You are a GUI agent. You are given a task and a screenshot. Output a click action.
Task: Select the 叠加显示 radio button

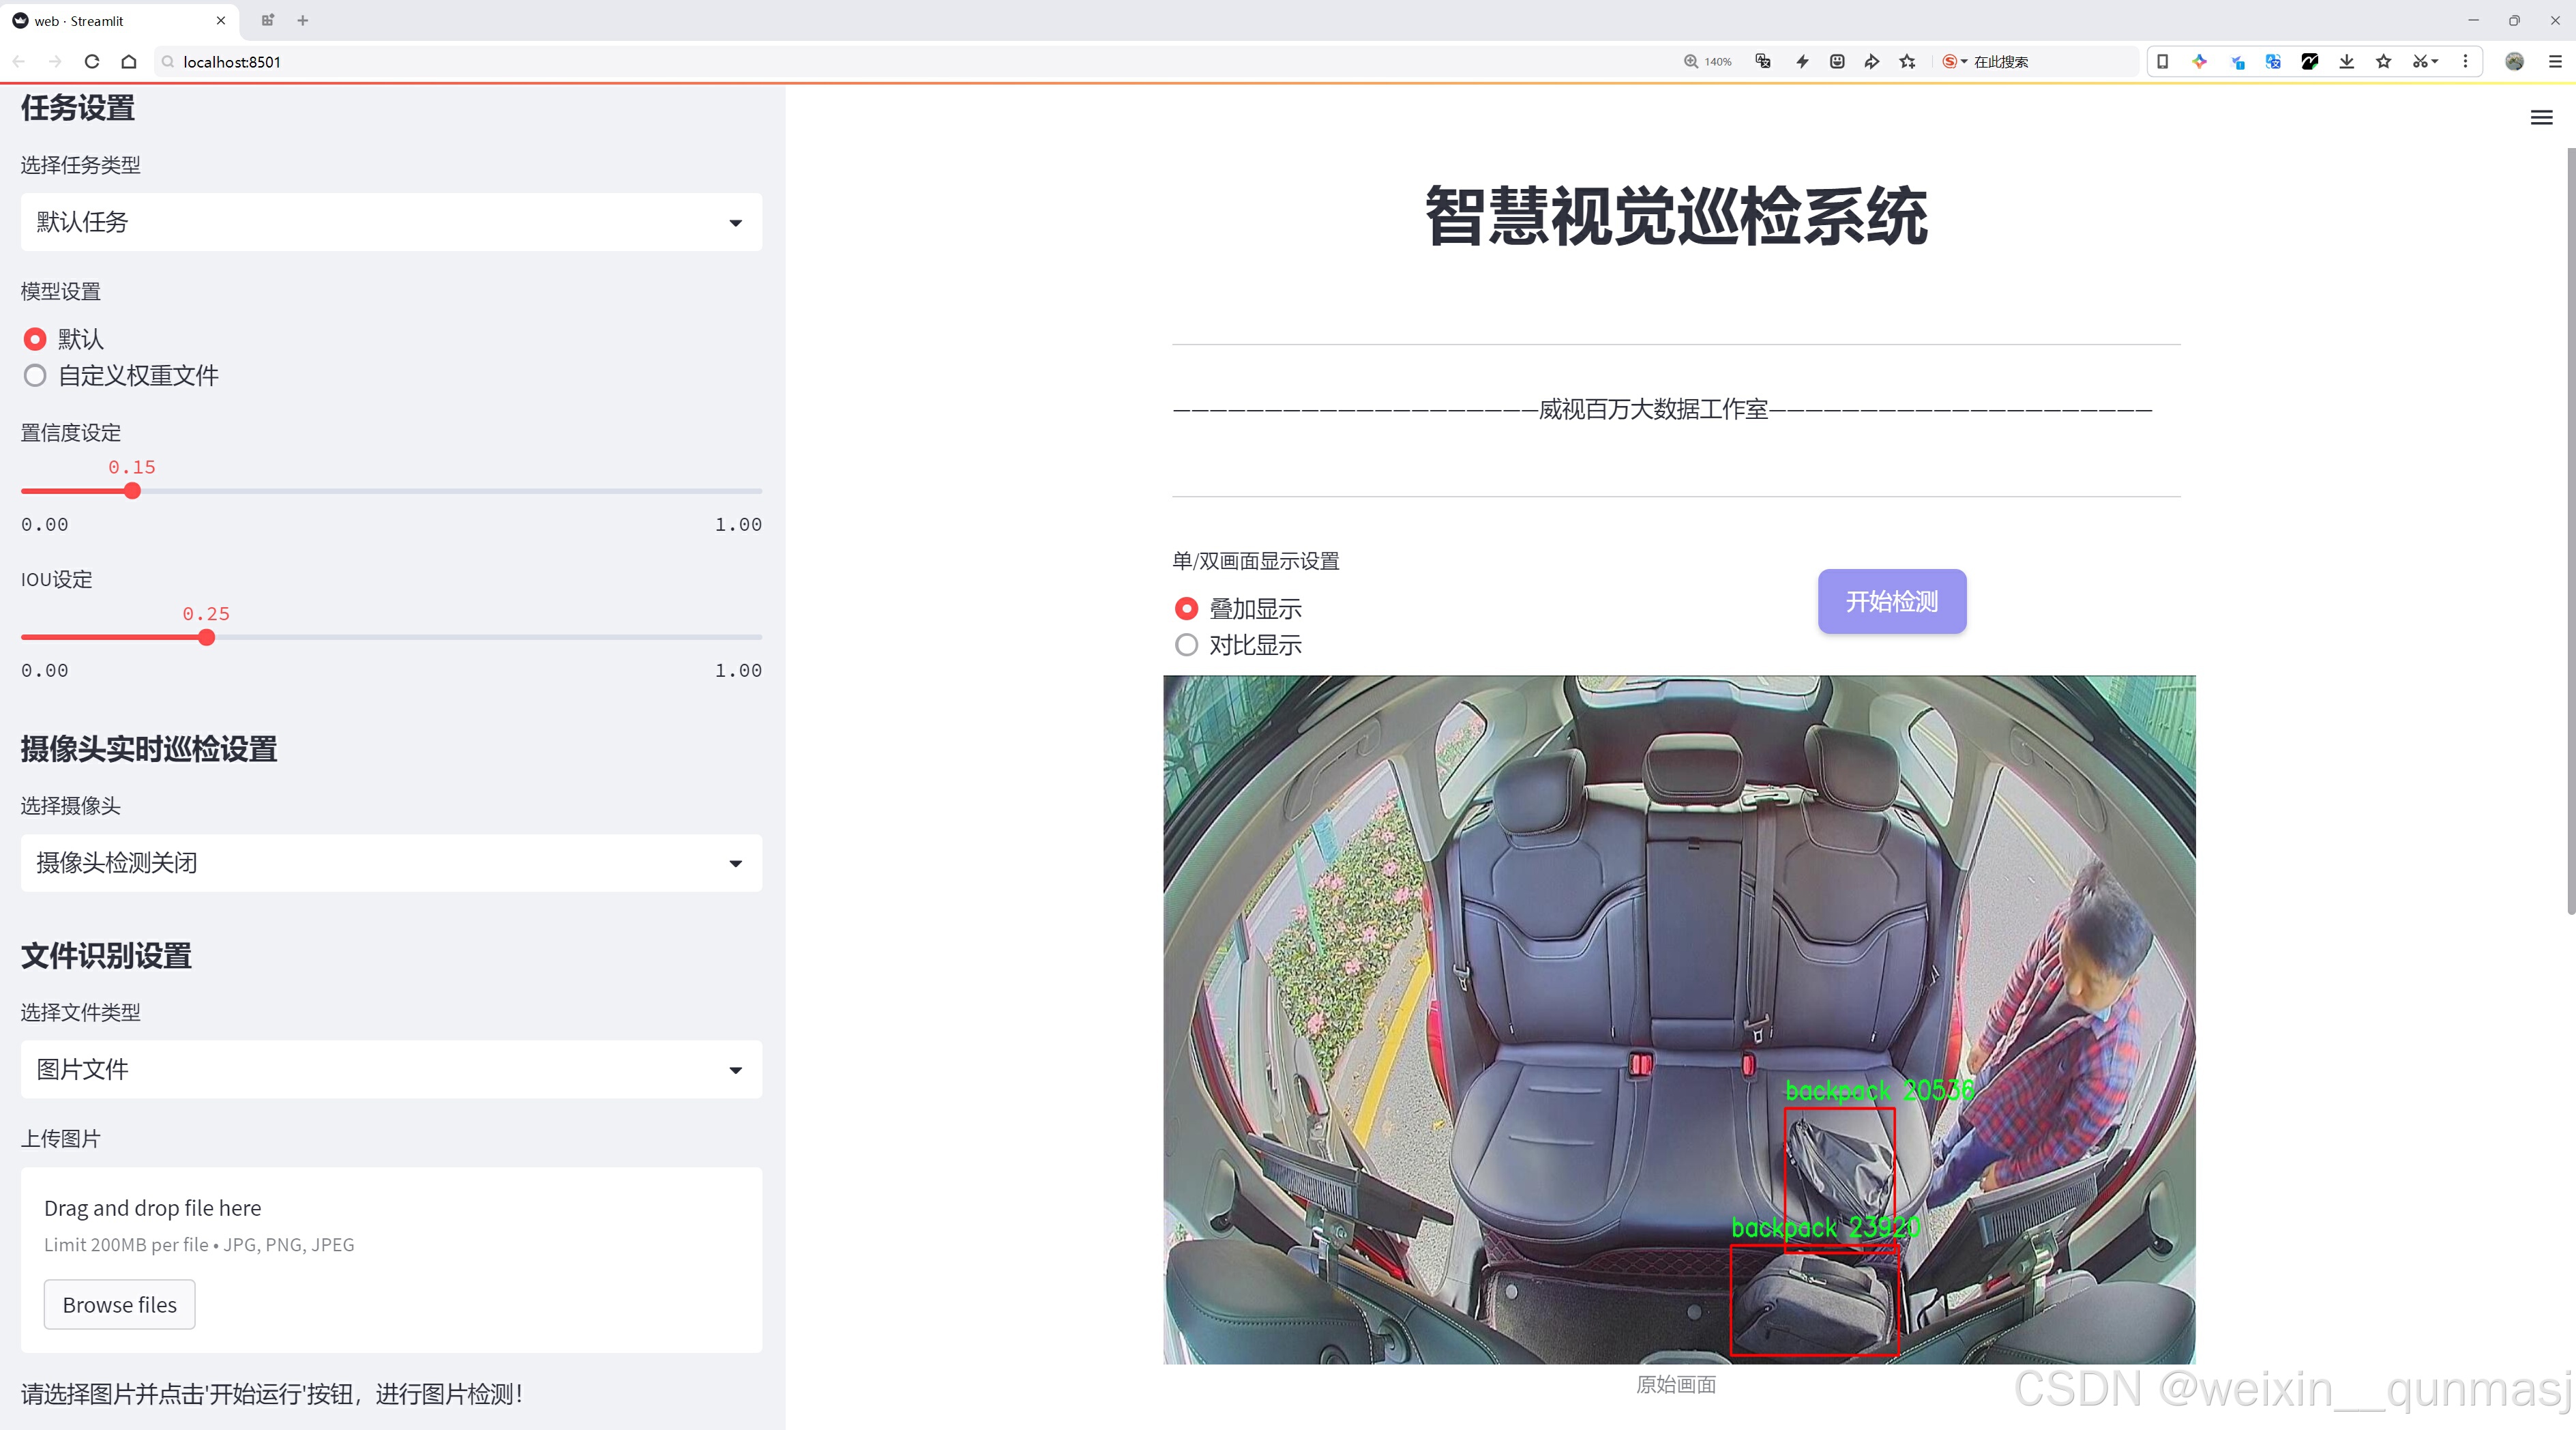[1186, 608]
